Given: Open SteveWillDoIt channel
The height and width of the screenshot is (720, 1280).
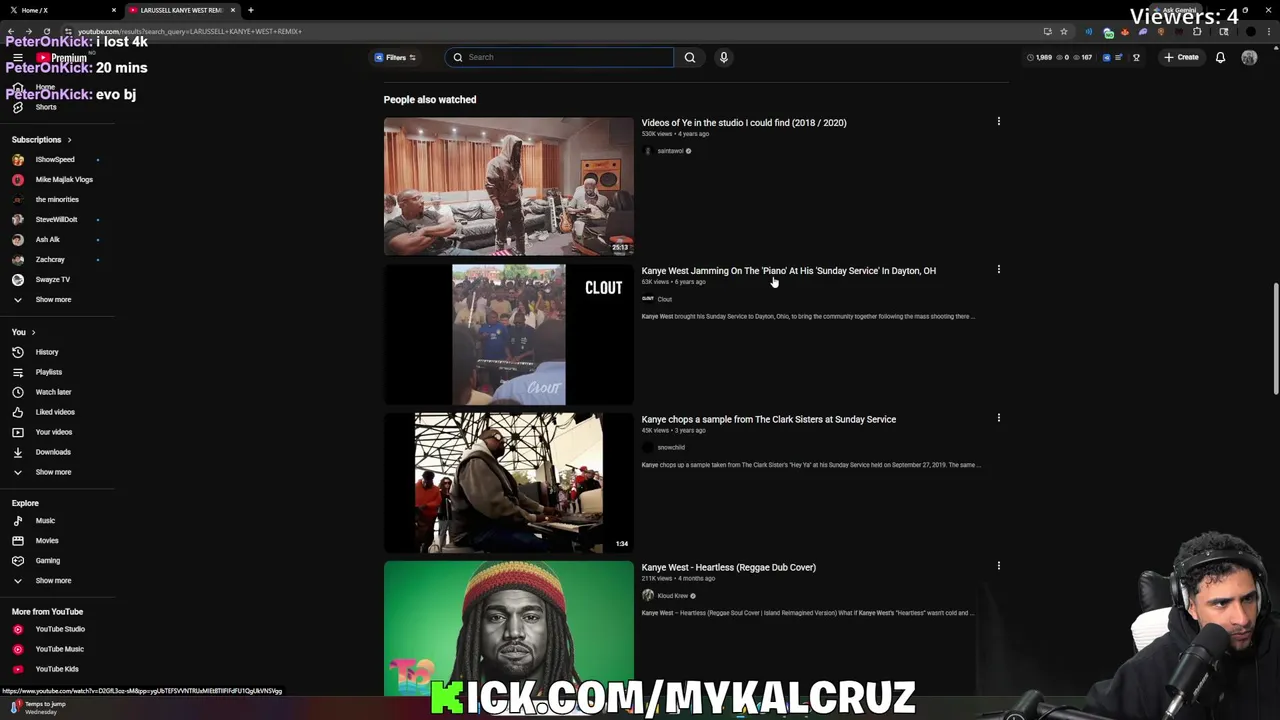Looking at the screenshot, I should pos(57,220).
